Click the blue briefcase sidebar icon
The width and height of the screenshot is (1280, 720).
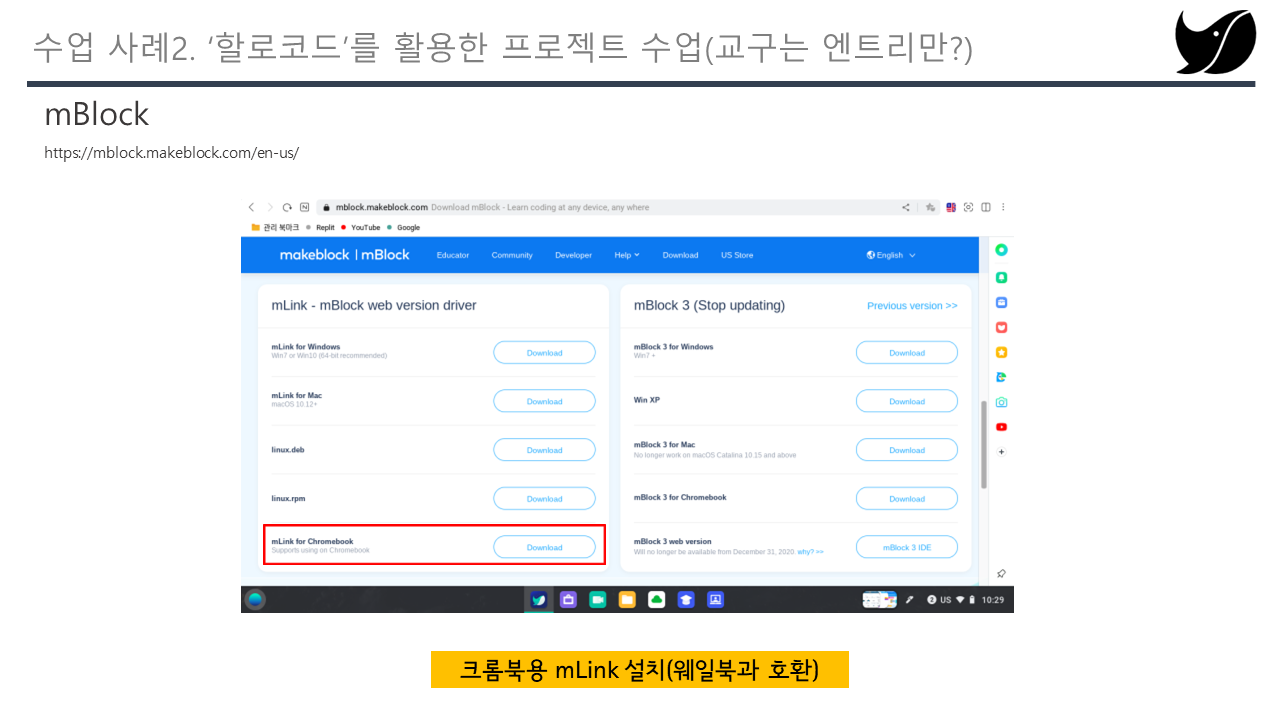[1001, 302]
